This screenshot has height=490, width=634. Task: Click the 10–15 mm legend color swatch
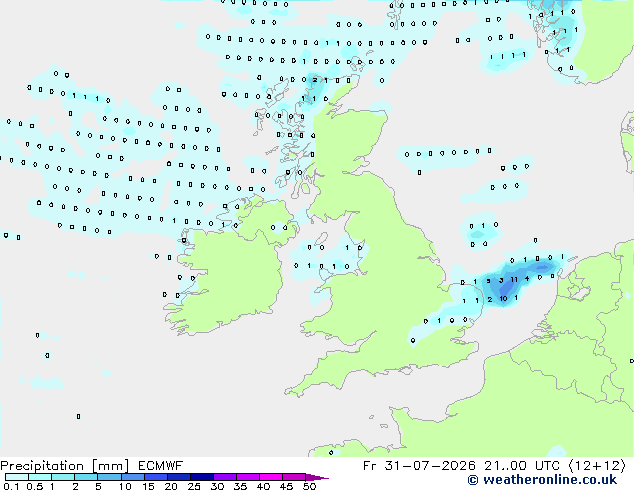132,477
